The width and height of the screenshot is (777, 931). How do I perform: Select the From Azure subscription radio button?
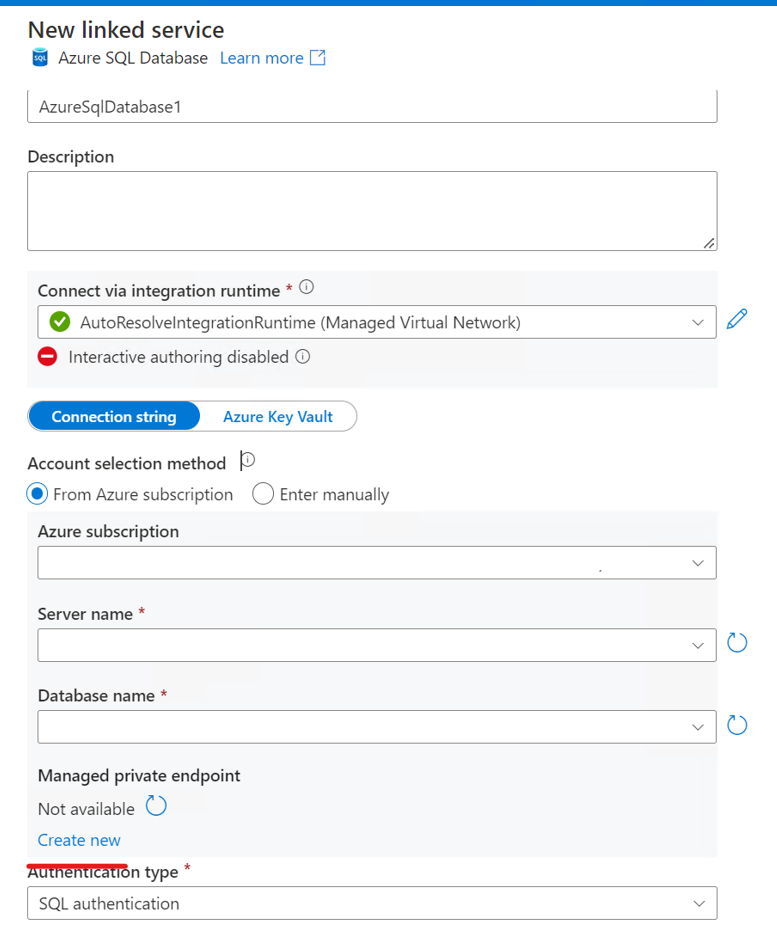click(x=37, y=494)
